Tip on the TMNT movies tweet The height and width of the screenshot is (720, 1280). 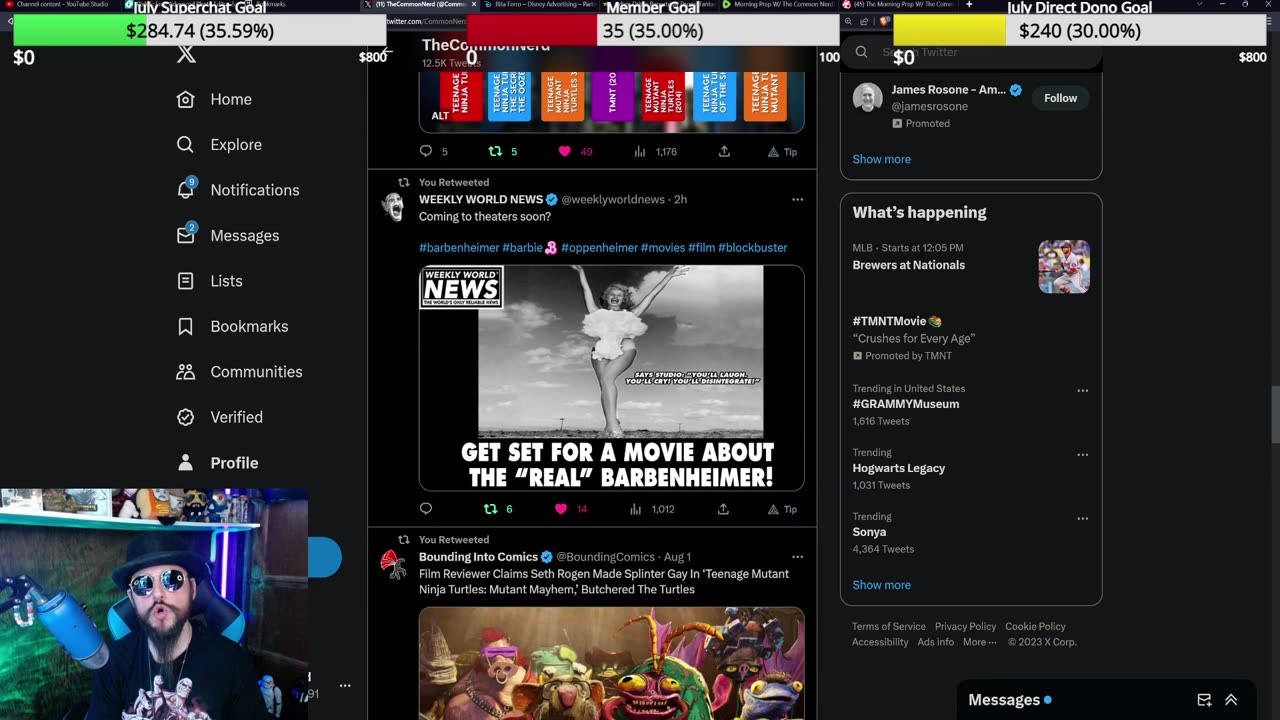point(782,152)
